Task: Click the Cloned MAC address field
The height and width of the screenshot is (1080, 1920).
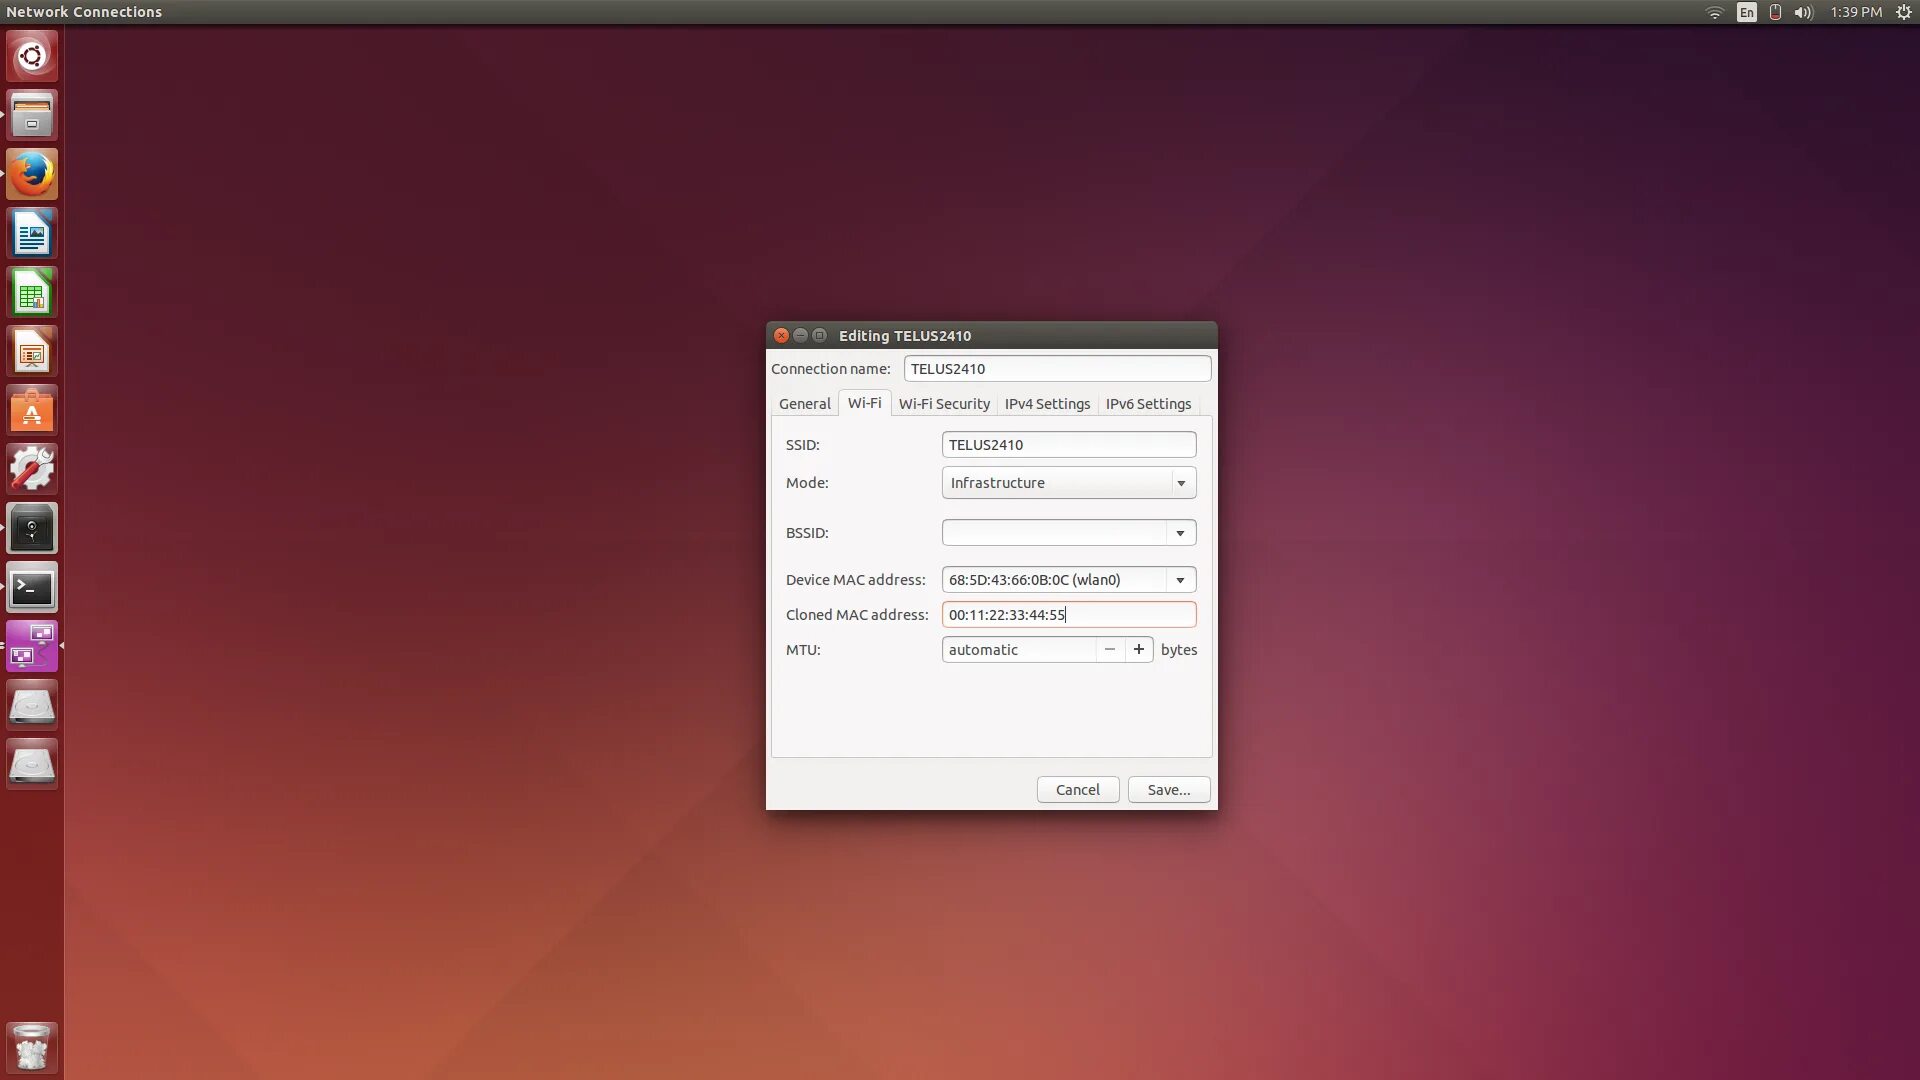Action: 1068,615
